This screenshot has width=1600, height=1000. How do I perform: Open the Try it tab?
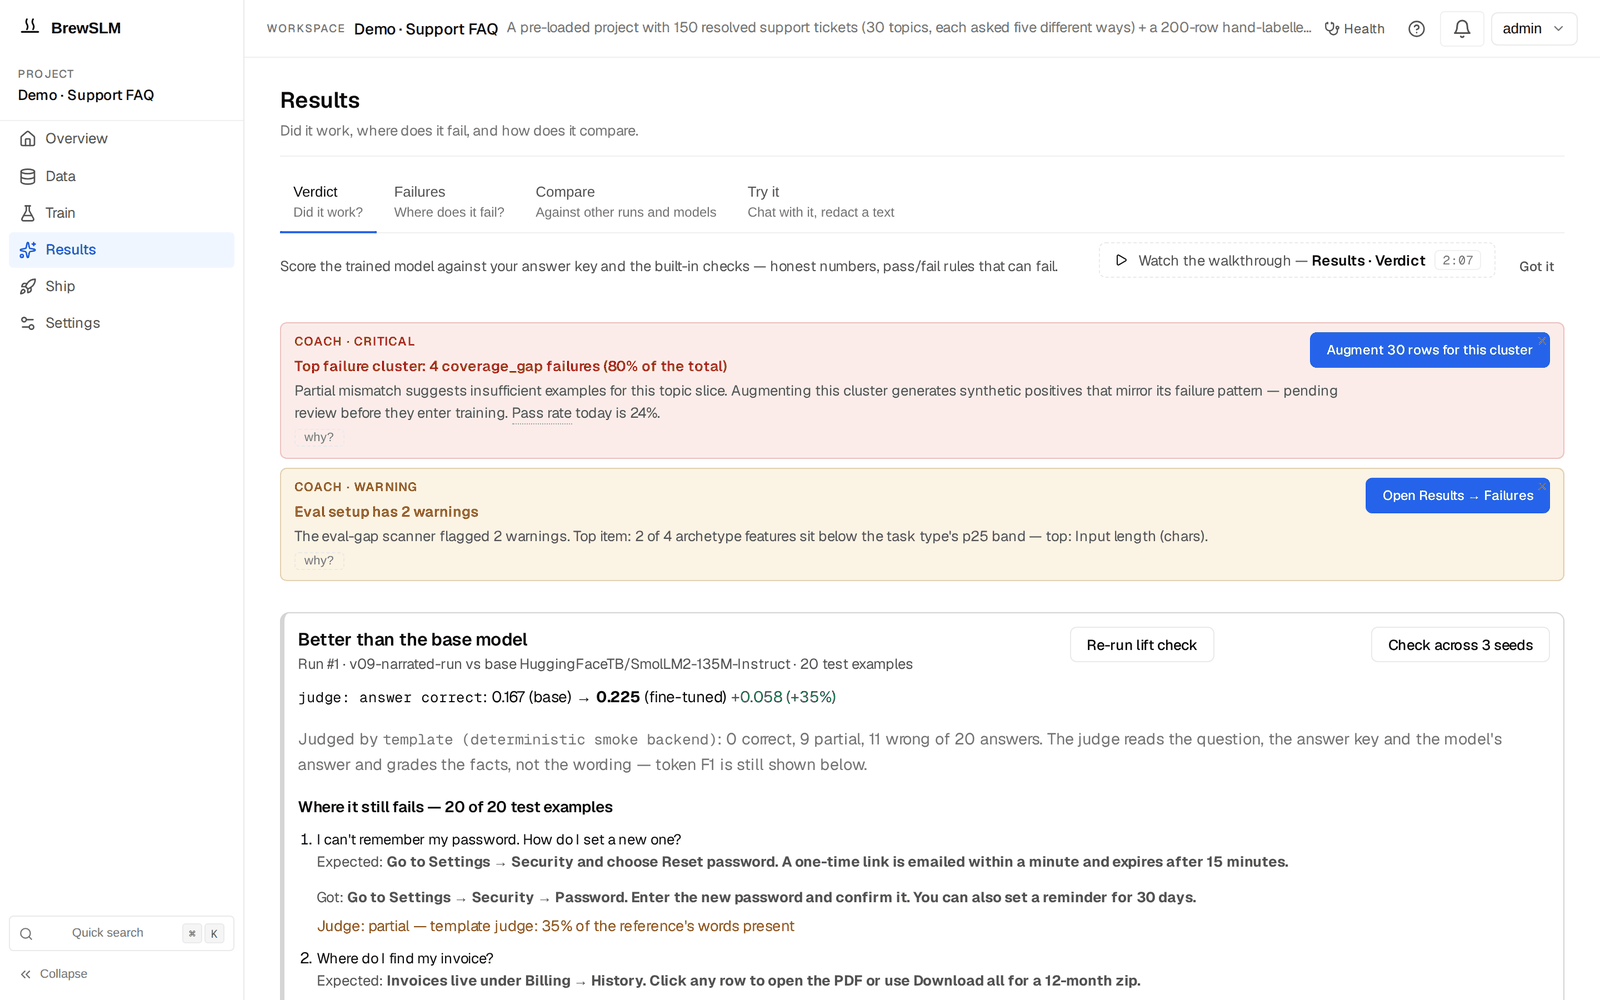[821, 201]
